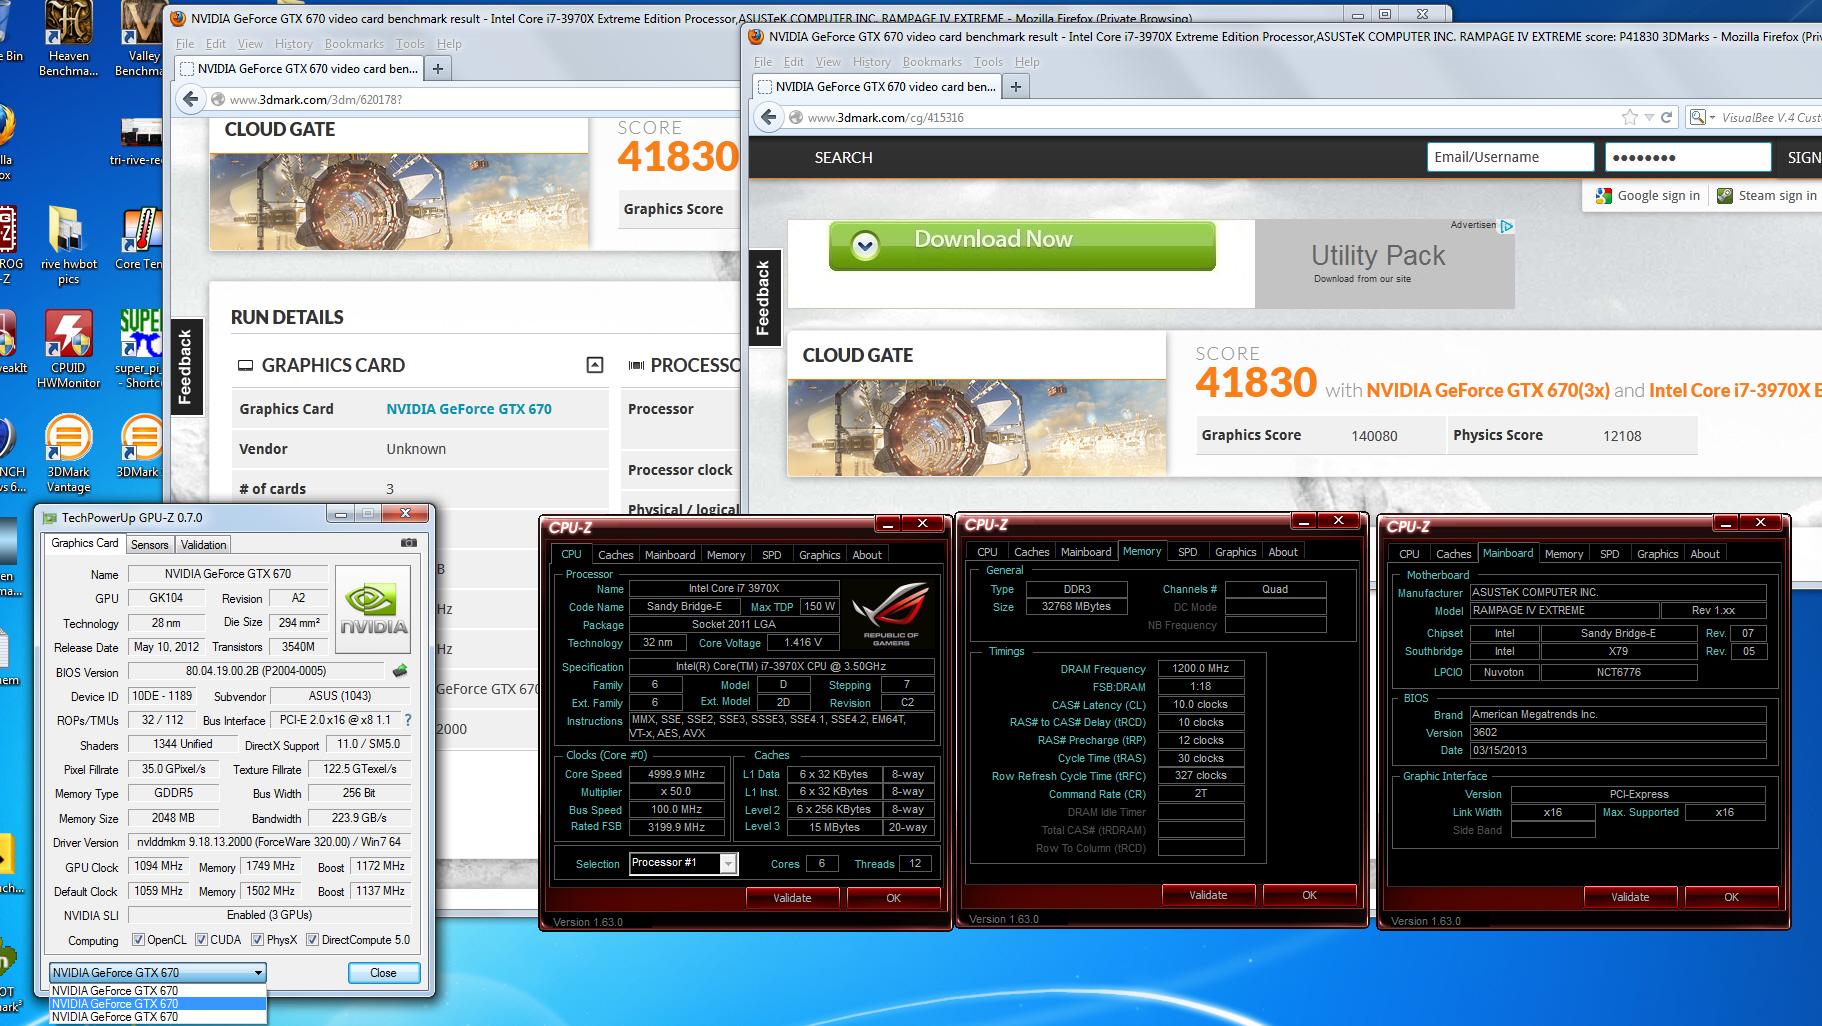
Task: Open new tab in rear Firefox window
Action: click(x=437, y=69)
